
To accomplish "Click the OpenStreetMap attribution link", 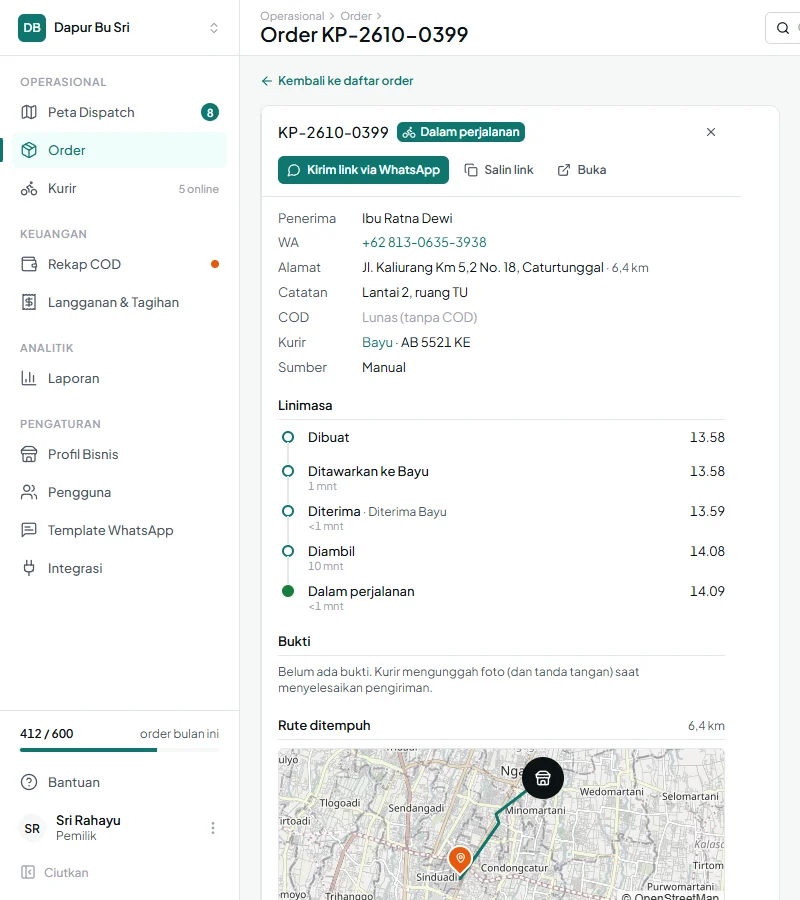I will (676, 896).
